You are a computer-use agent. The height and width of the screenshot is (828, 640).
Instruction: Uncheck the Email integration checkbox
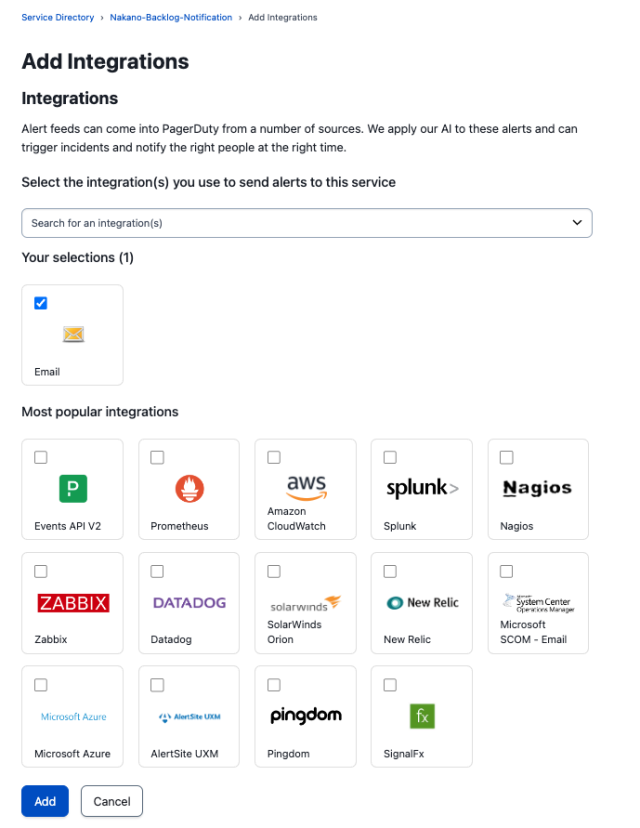pos(41,300)
